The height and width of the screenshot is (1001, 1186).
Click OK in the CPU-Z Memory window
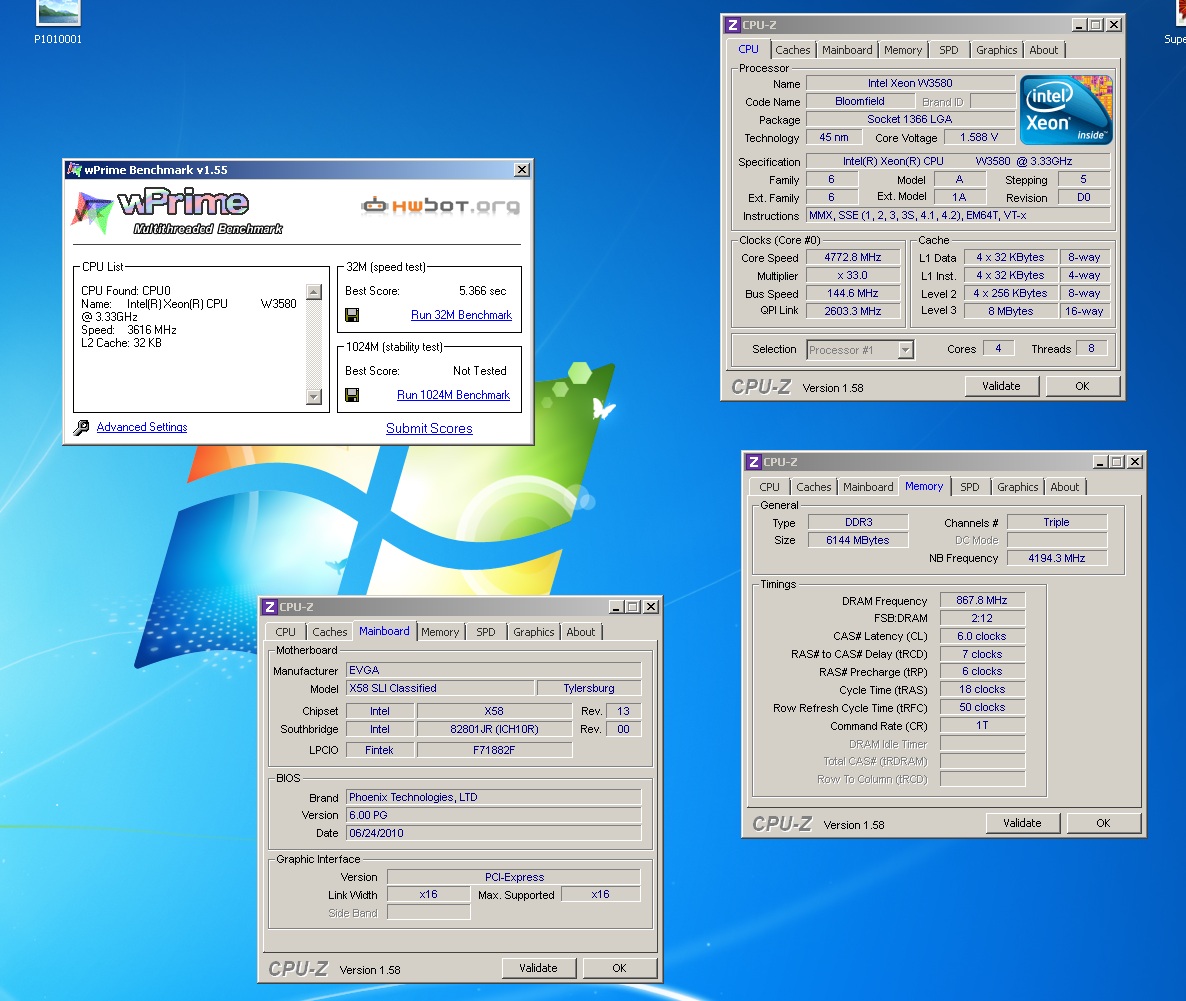[x=1104, y=823]
